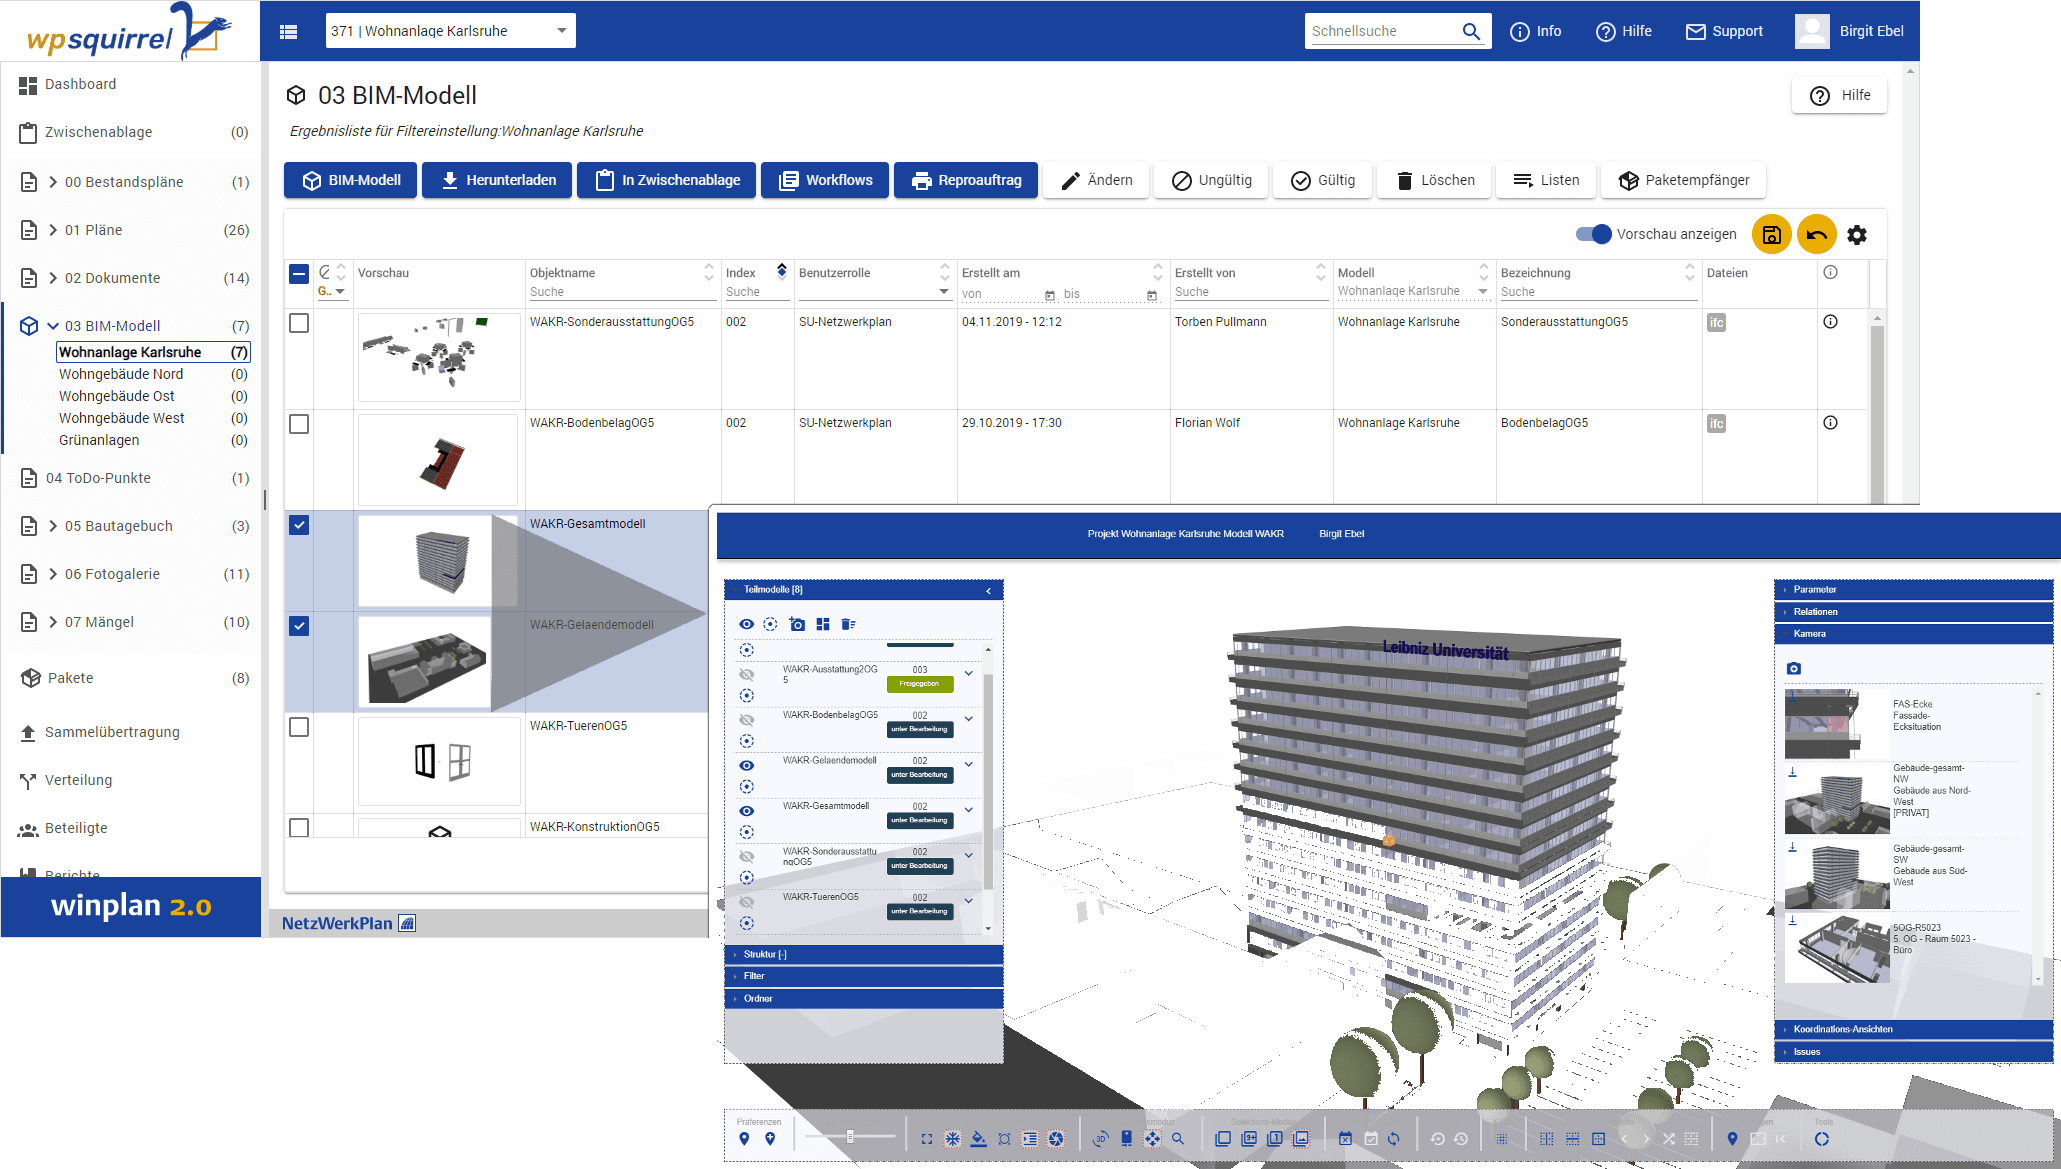Viewport: 2061px width, 1169px height.
Task: Check the WAKR-SonderausstattungOG5 row checkbox
Action: 299,323
